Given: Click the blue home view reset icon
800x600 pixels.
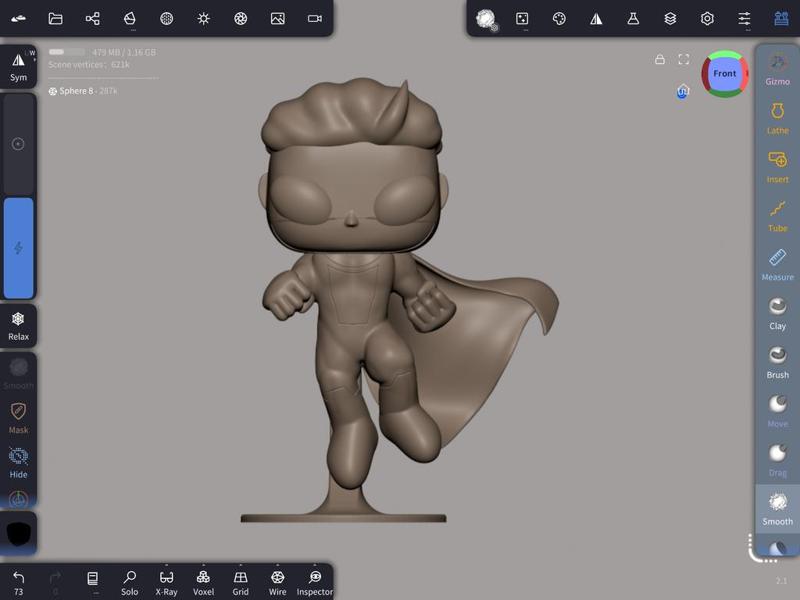Looking at the screenshot, I should [683, 92].
